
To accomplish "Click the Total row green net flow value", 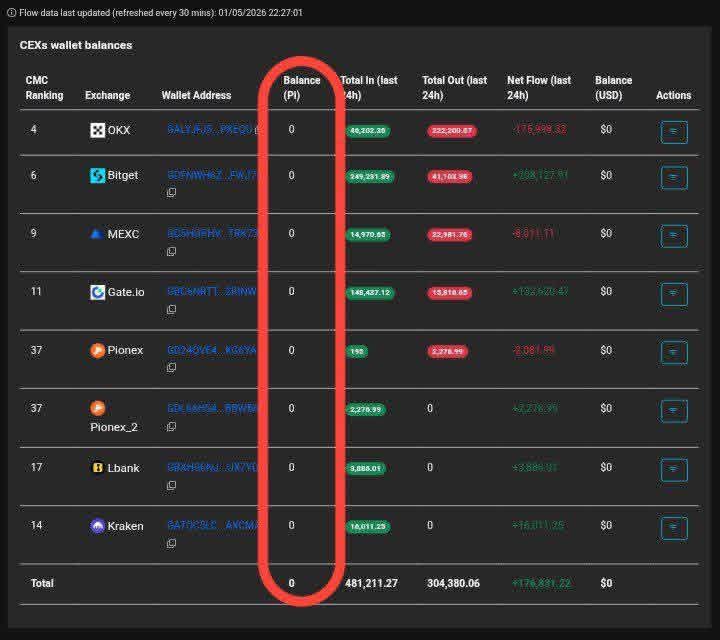I will click(x=541, y=583).
